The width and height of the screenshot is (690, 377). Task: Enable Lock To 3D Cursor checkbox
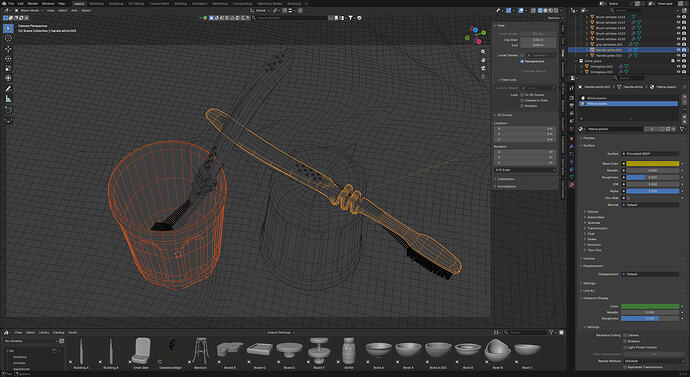coord(522,95)
